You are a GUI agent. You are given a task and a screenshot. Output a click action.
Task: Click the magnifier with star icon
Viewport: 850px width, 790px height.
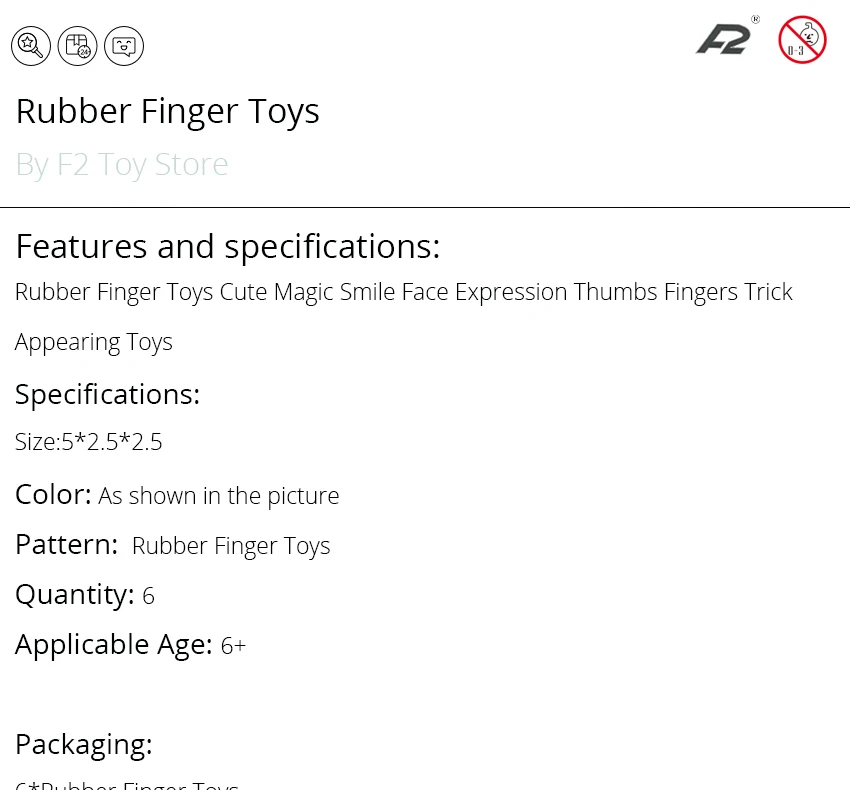pyautogui.click(x=31, y=46)
